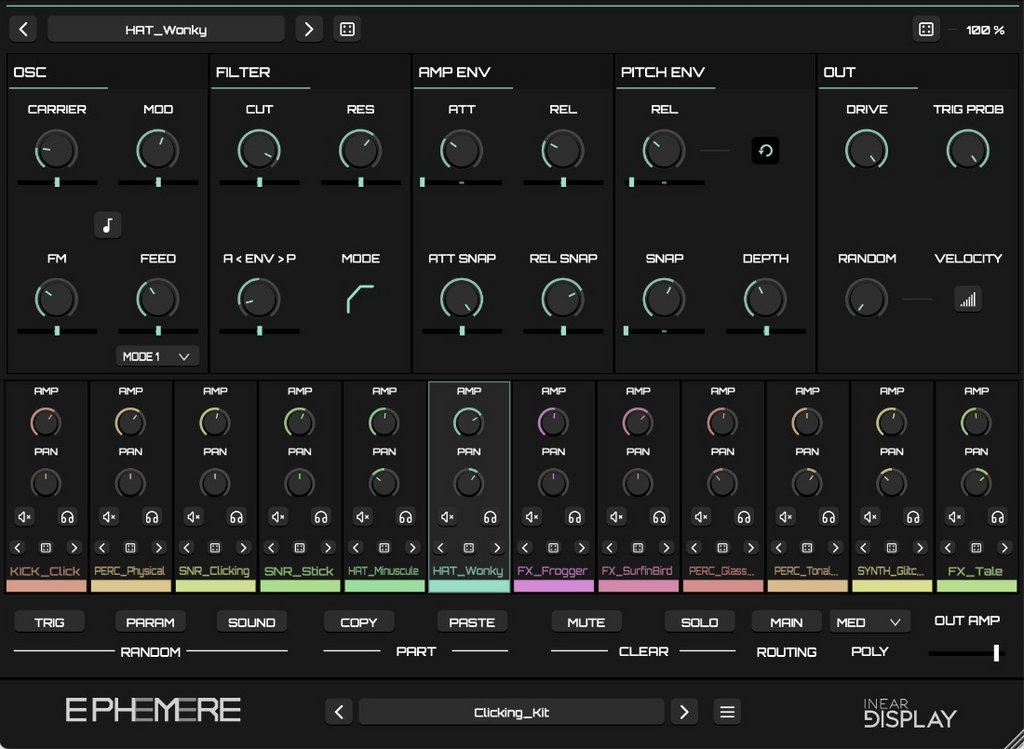Image resolution: width=1024 pixels, height=749 pixels.
Task: Solo the FX_Frogger part with headphones
Action: [575, 517]
